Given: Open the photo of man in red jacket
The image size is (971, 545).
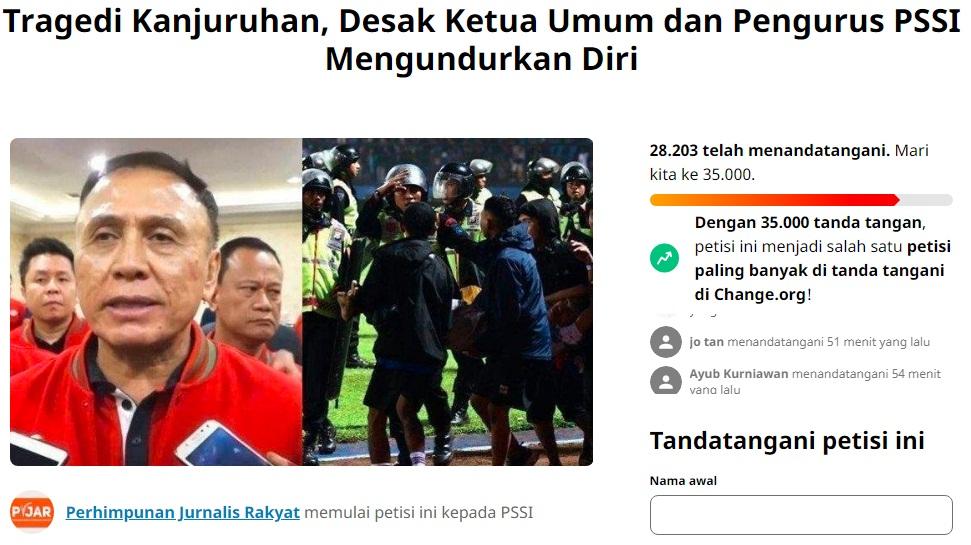Looking at the screenshot, I should 156,302.
